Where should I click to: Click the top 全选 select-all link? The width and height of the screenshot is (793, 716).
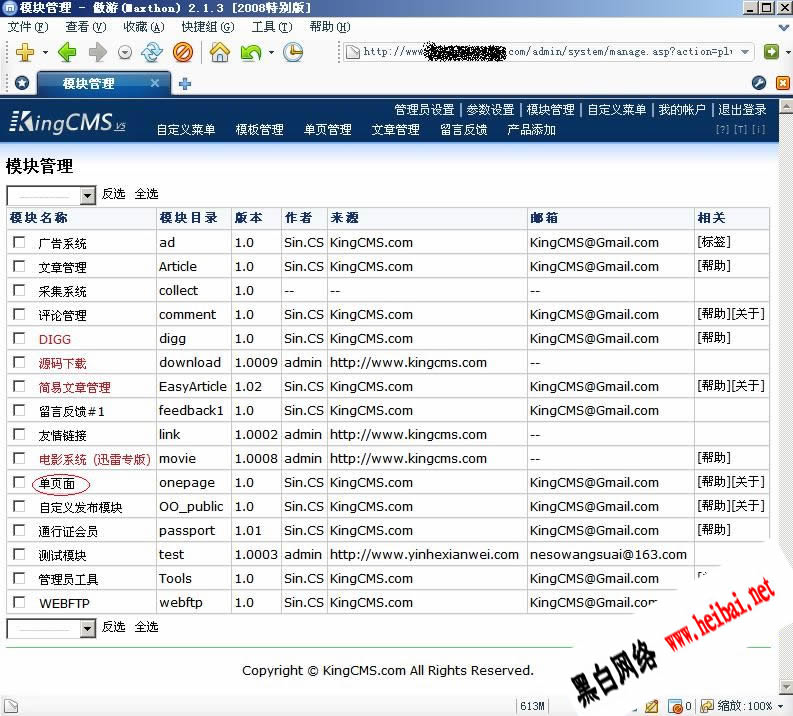point(146,194)
